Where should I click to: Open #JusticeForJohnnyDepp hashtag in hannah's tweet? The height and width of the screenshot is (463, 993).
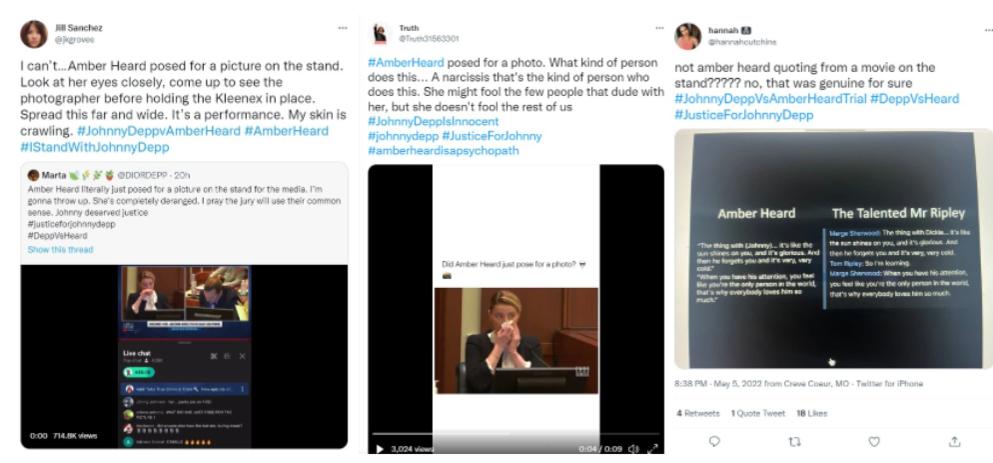(x=743, y=115)
